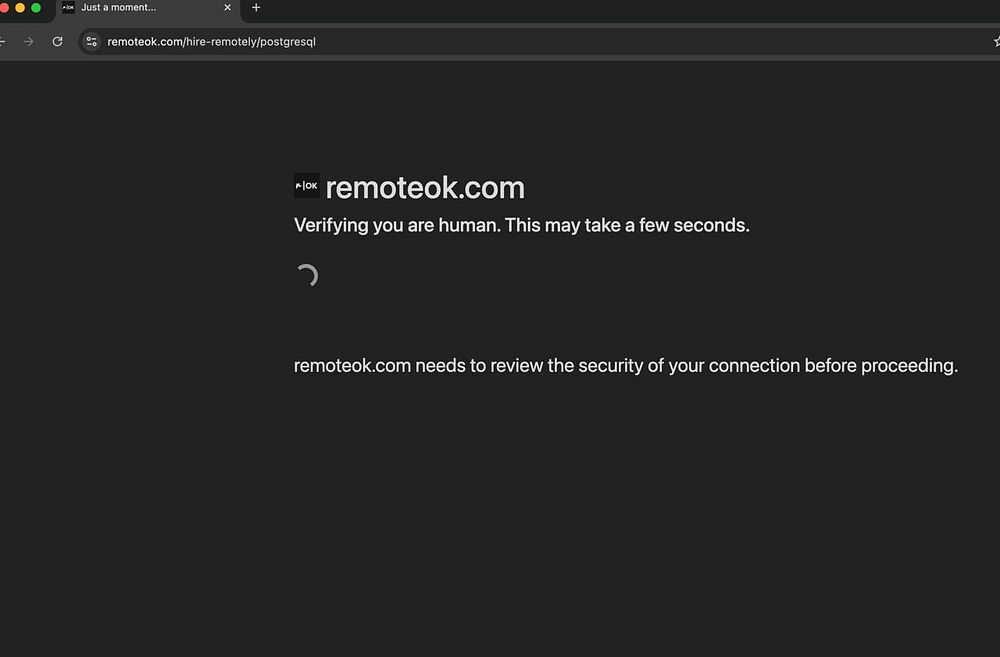The width and height of the screenshot is (1000, 657).
Task: Click the postgresql segment of the URL
Action: click(287, 42)
